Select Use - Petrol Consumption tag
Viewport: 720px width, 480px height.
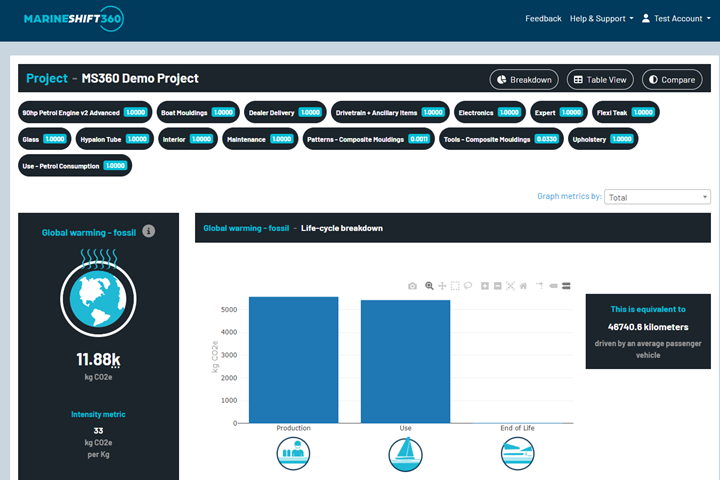click(x=75, y=166)
